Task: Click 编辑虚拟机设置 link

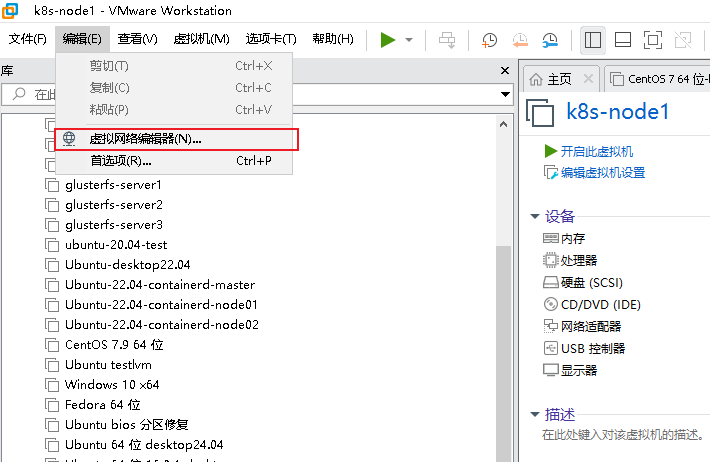Action: (603, 173)
